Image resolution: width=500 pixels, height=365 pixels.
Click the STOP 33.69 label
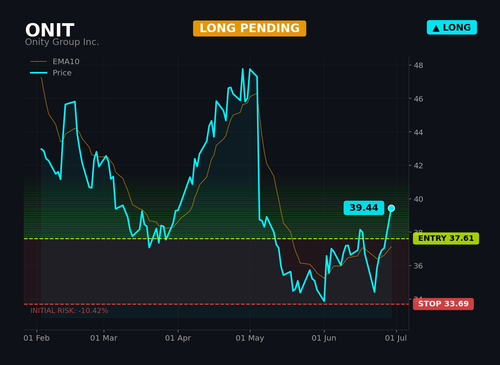(443, 304)
